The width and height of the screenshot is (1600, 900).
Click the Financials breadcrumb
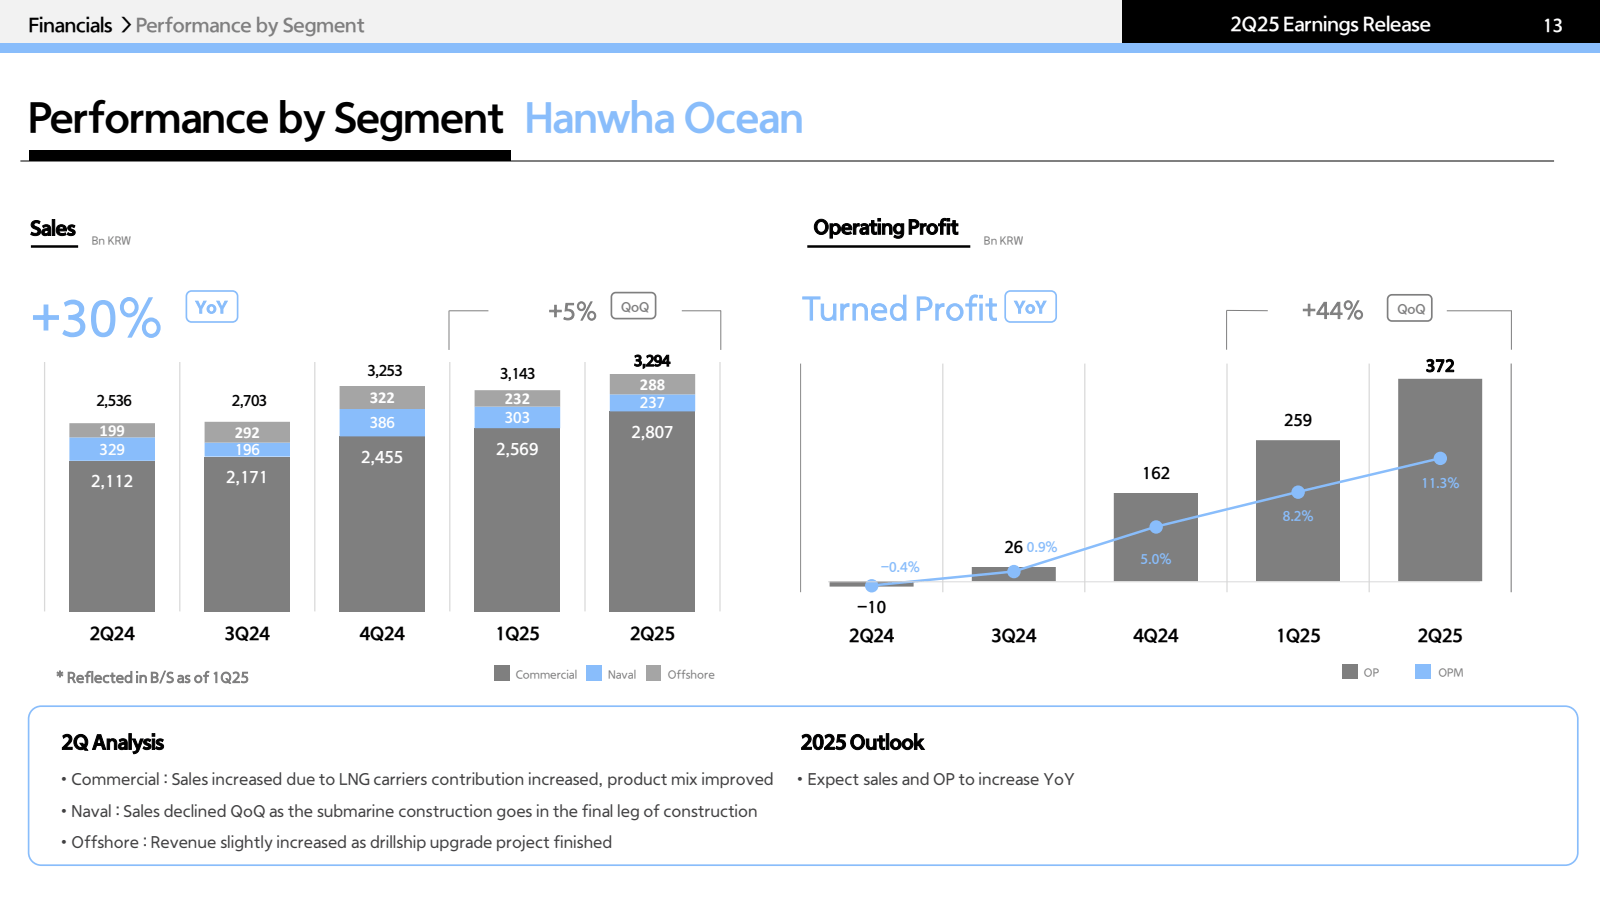point(70,25)
